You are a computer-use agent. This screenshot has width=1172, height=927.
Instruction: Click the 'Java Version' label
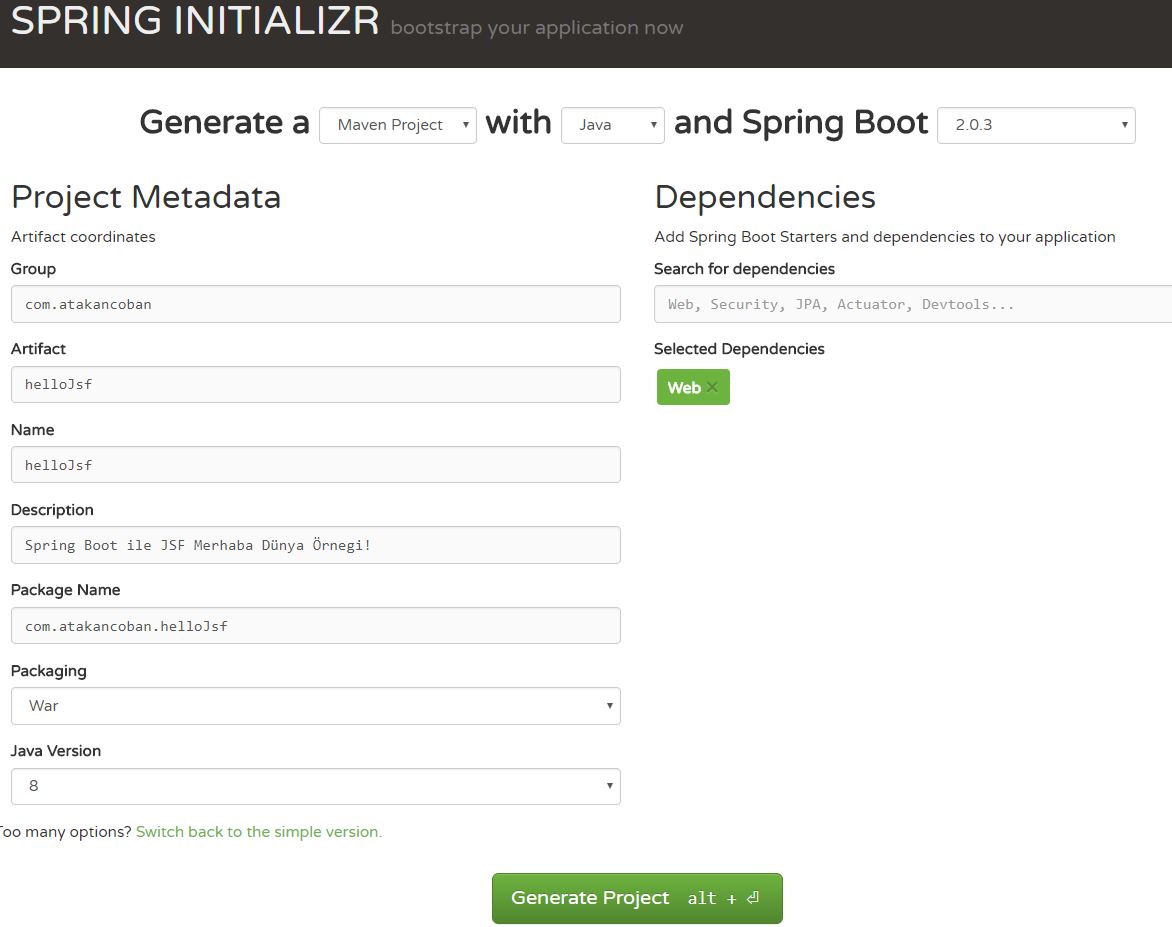pos(56,751)
